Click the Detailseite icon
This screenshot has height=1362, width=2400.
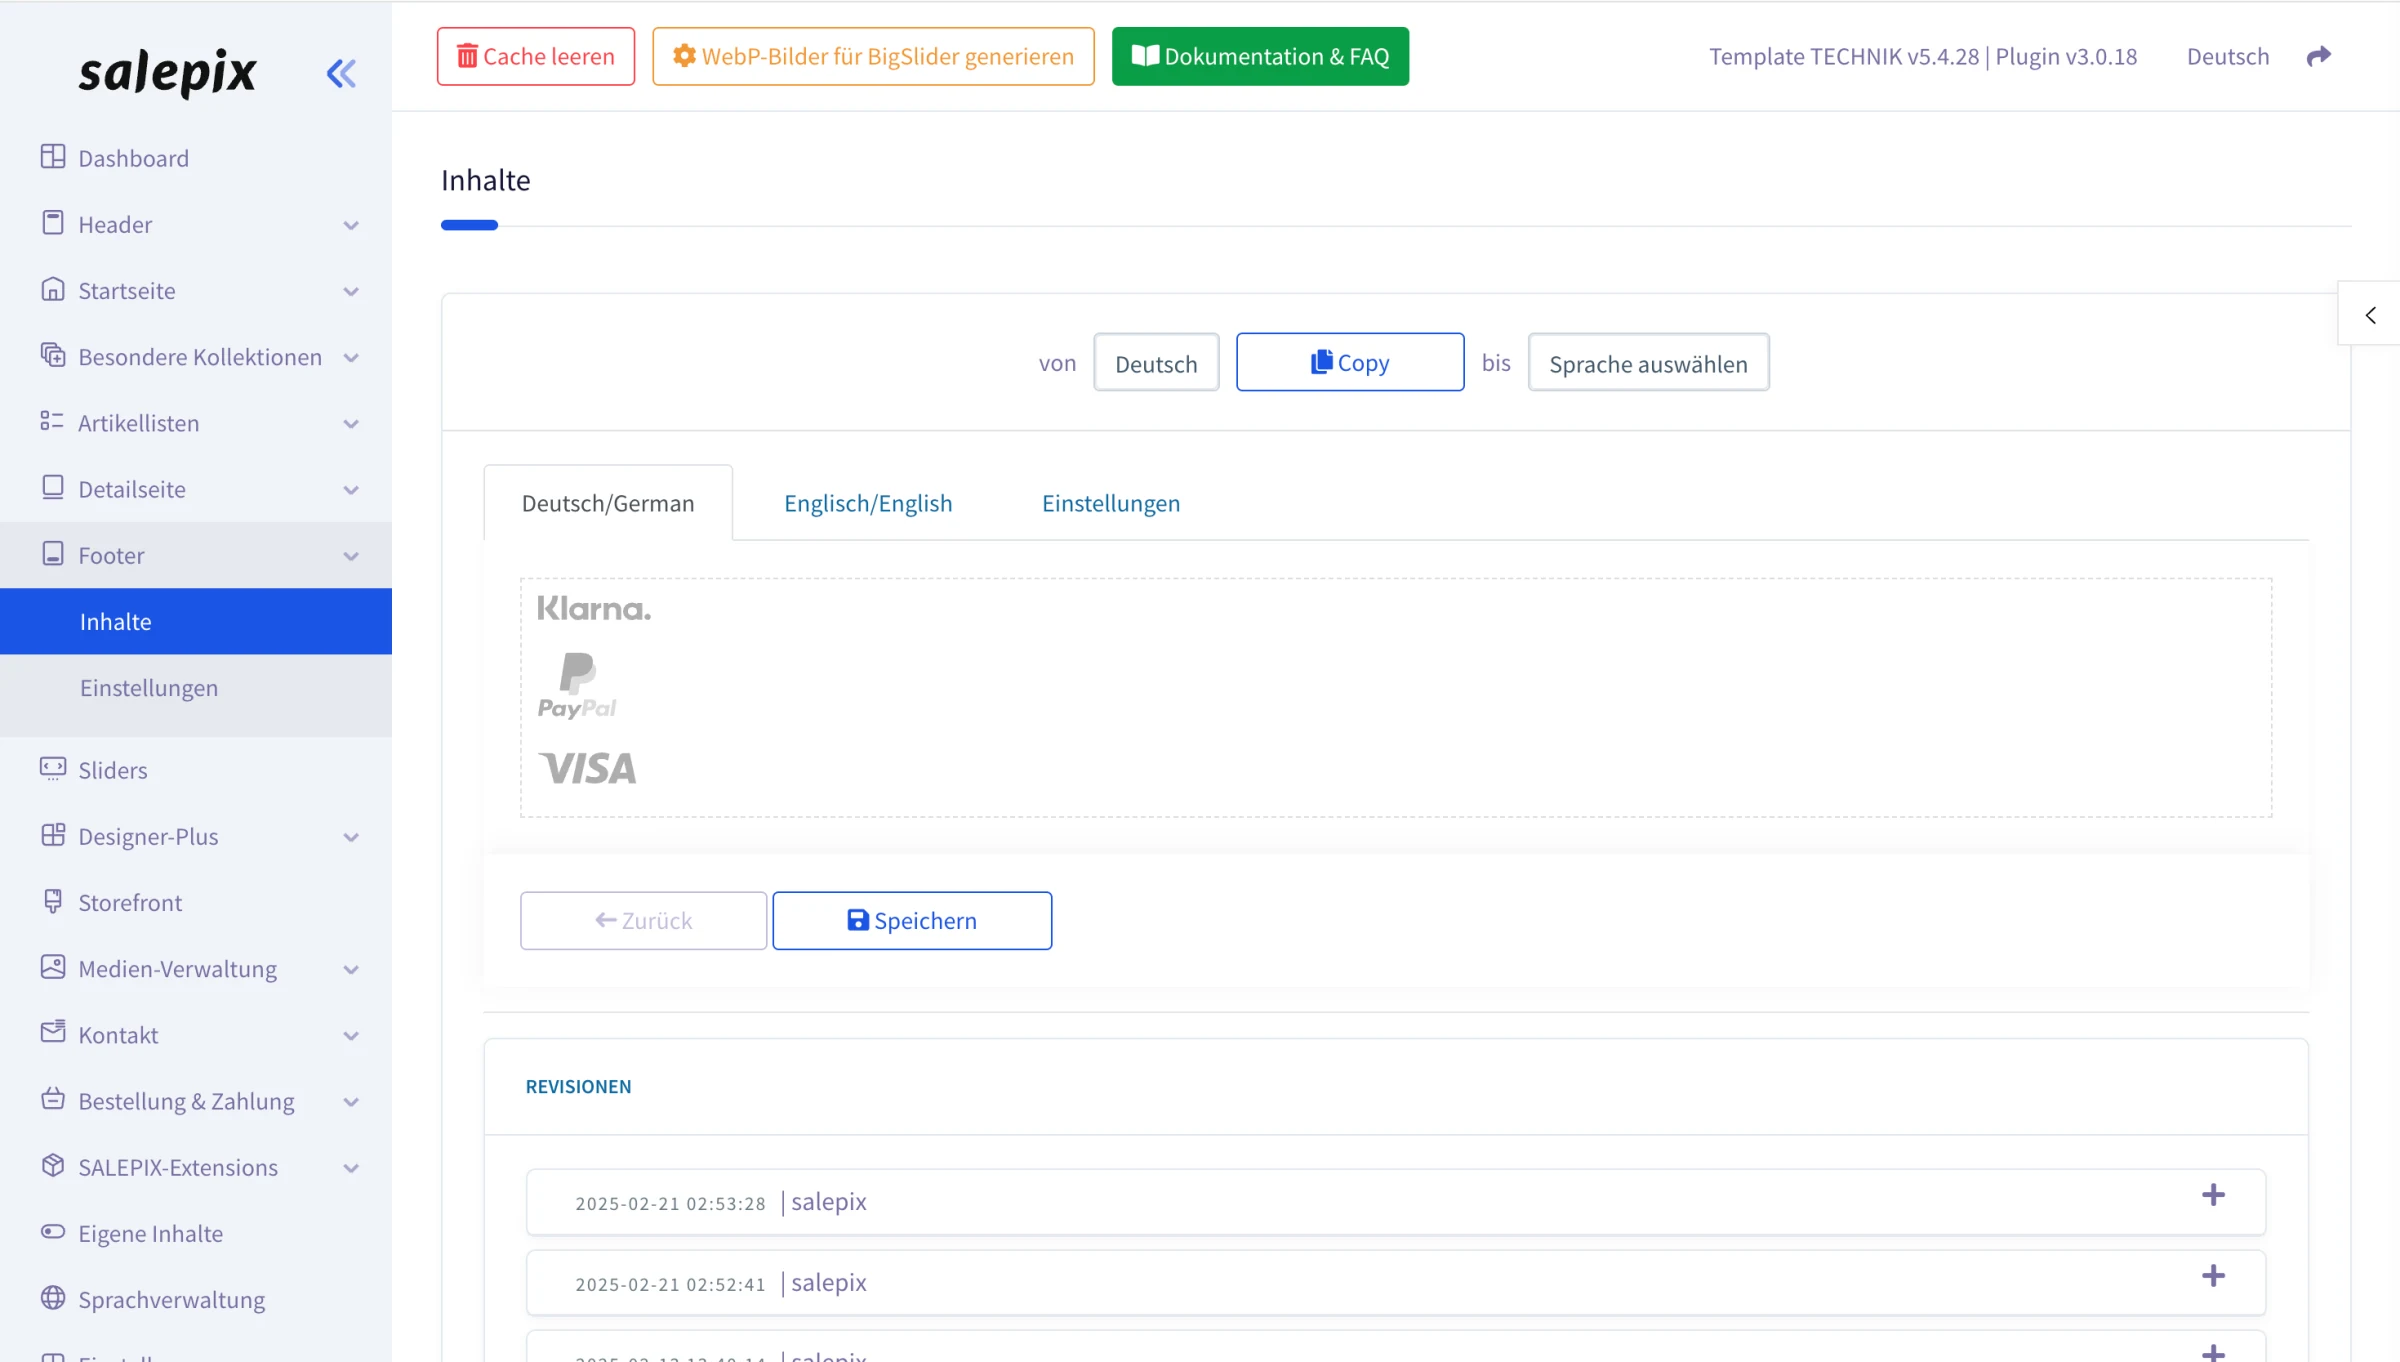[x=53, y=487]
